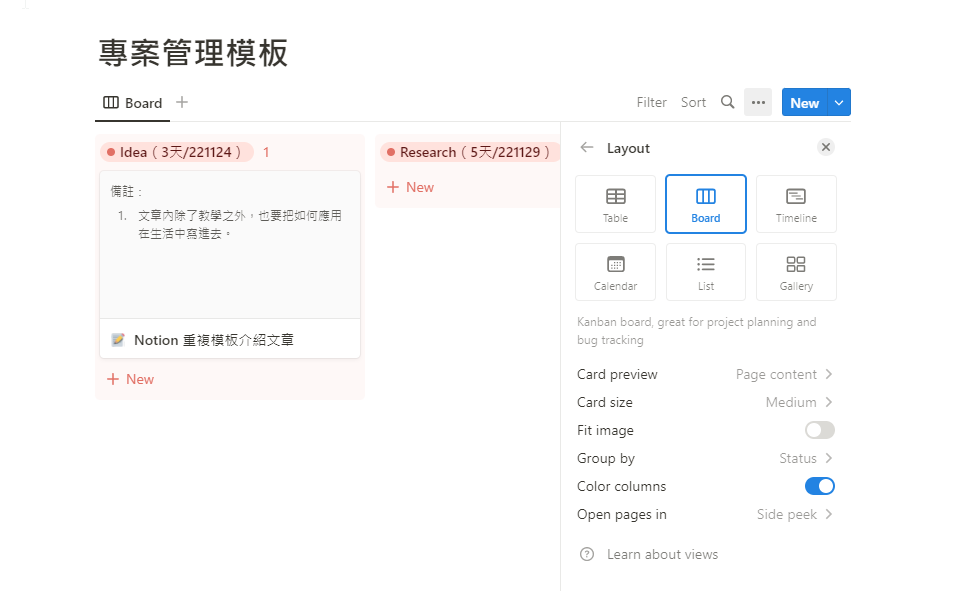Screen dimensions: 953x591
Task: Click the page title 專案管理模板
Action: pyautogui.click(x=193, y=53)
